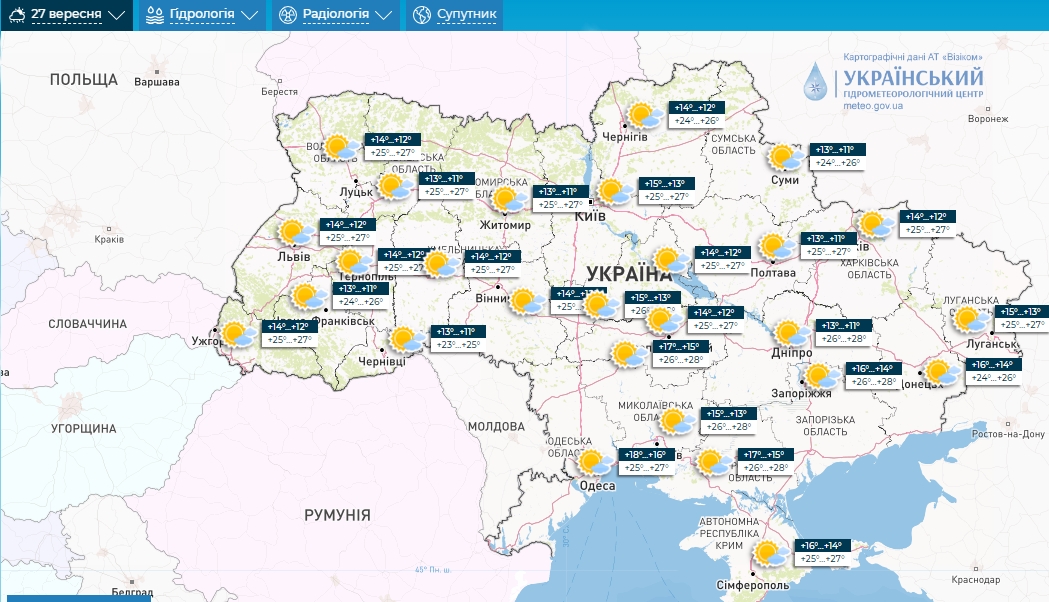
Task: Click the Lutsk weather icon
Action: click(x=396, y=187)
